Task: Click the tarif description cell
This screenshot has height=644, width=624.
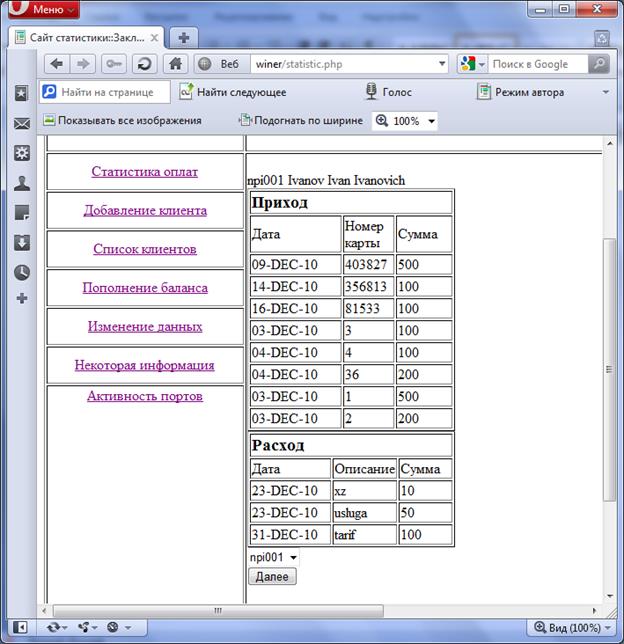Action: (365, 535)
